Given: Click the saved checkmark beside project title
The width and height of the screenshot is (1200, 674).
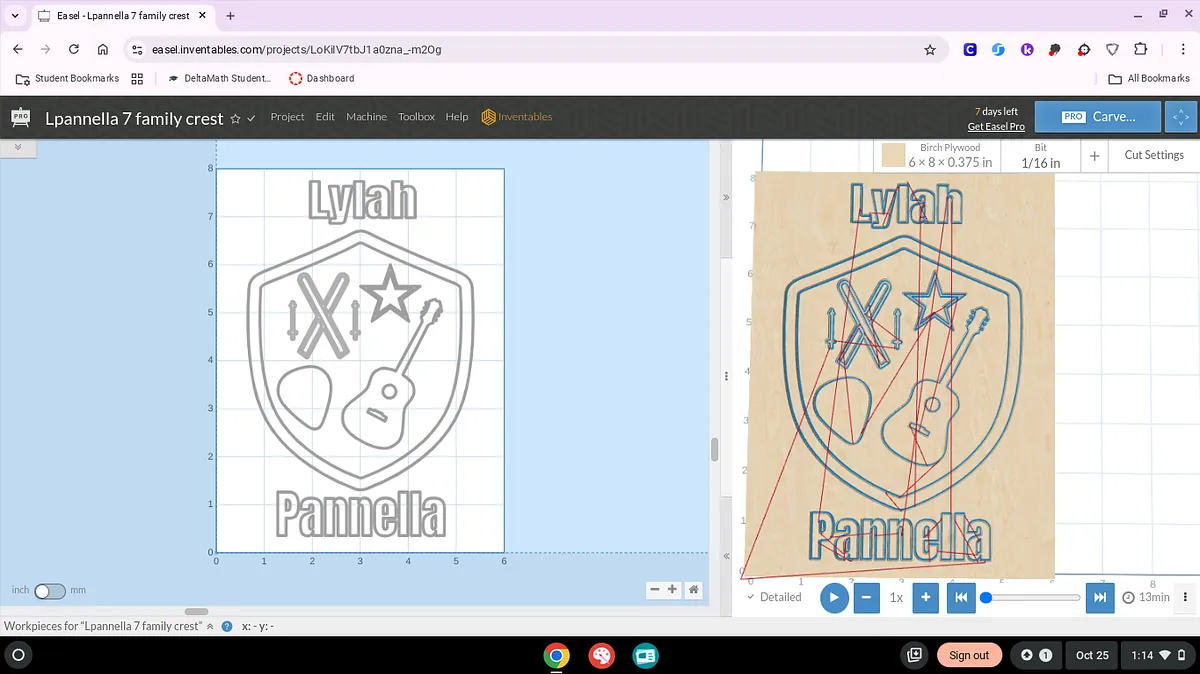Looking at the screenshot, I should click(251, 118).
